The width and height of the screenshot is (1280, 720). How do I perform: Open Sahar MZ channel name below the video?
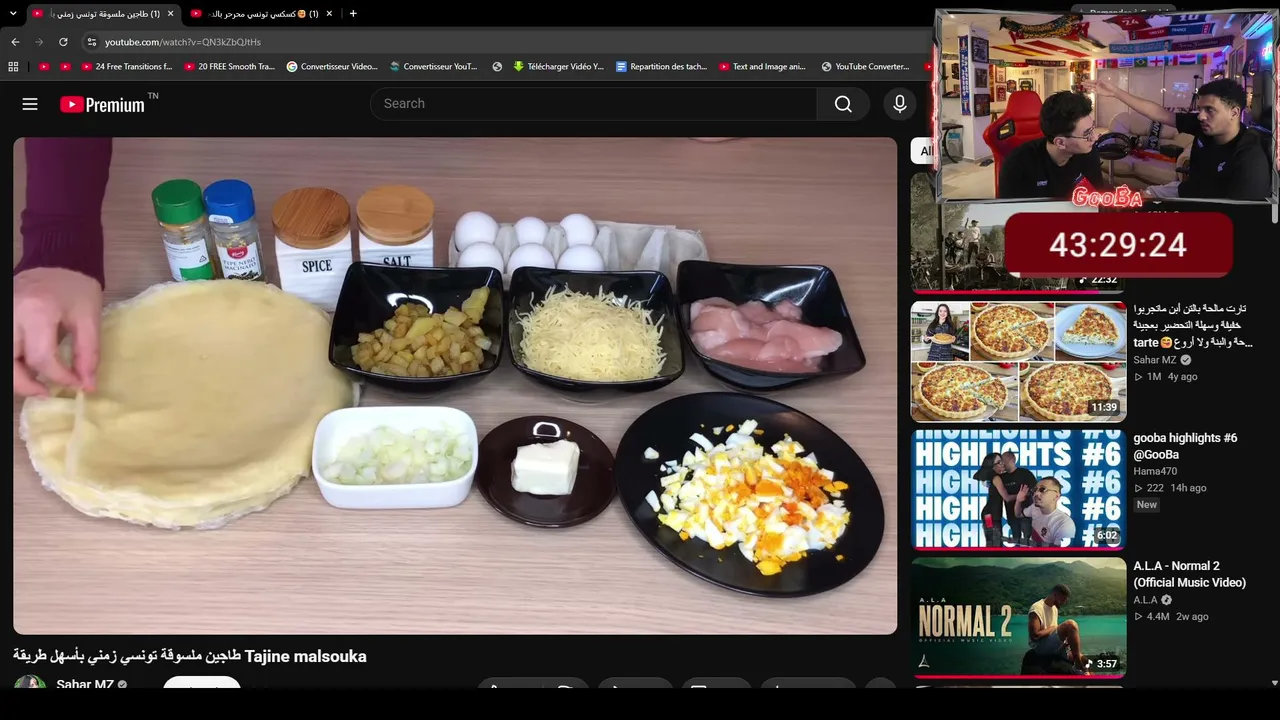point(85,685)
